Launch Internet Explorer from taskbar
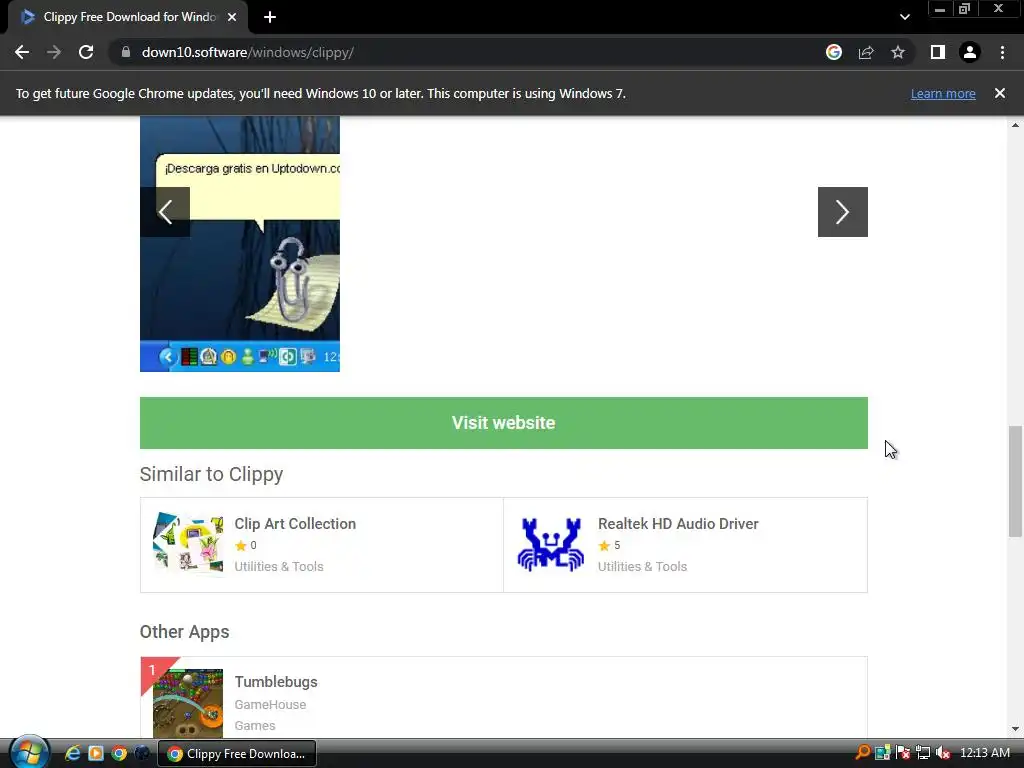This screenshot has width=1024, height=768. click(x=72, y=753)
